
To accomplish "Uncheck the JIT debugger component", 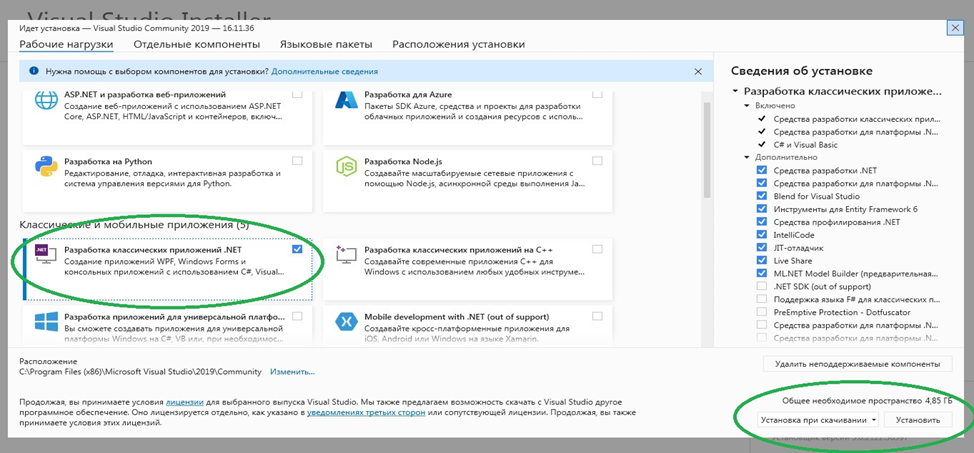I will coord(762,248).
